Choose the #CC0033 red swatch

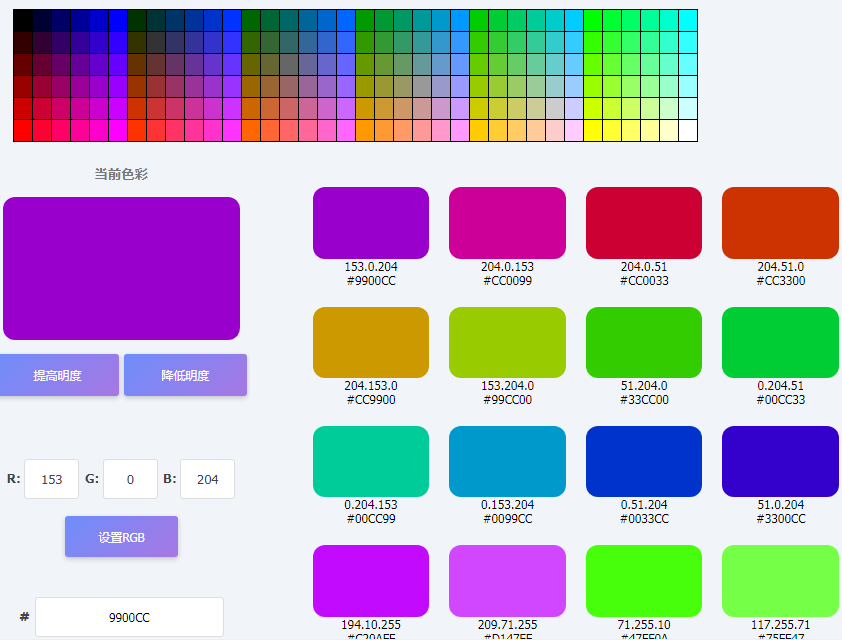[643, 223]
